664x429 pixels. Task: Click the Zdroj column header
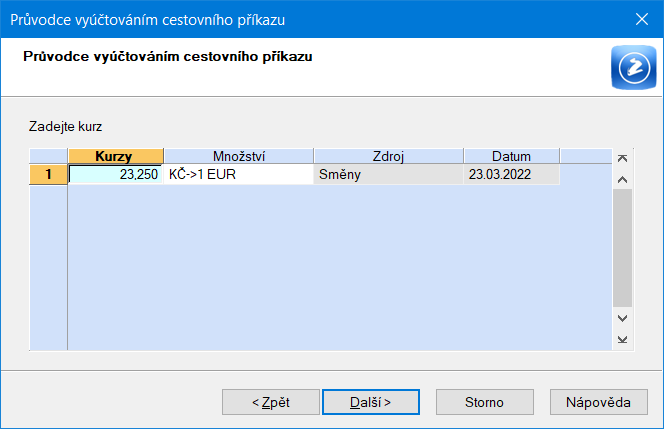(x=388, y=156)
